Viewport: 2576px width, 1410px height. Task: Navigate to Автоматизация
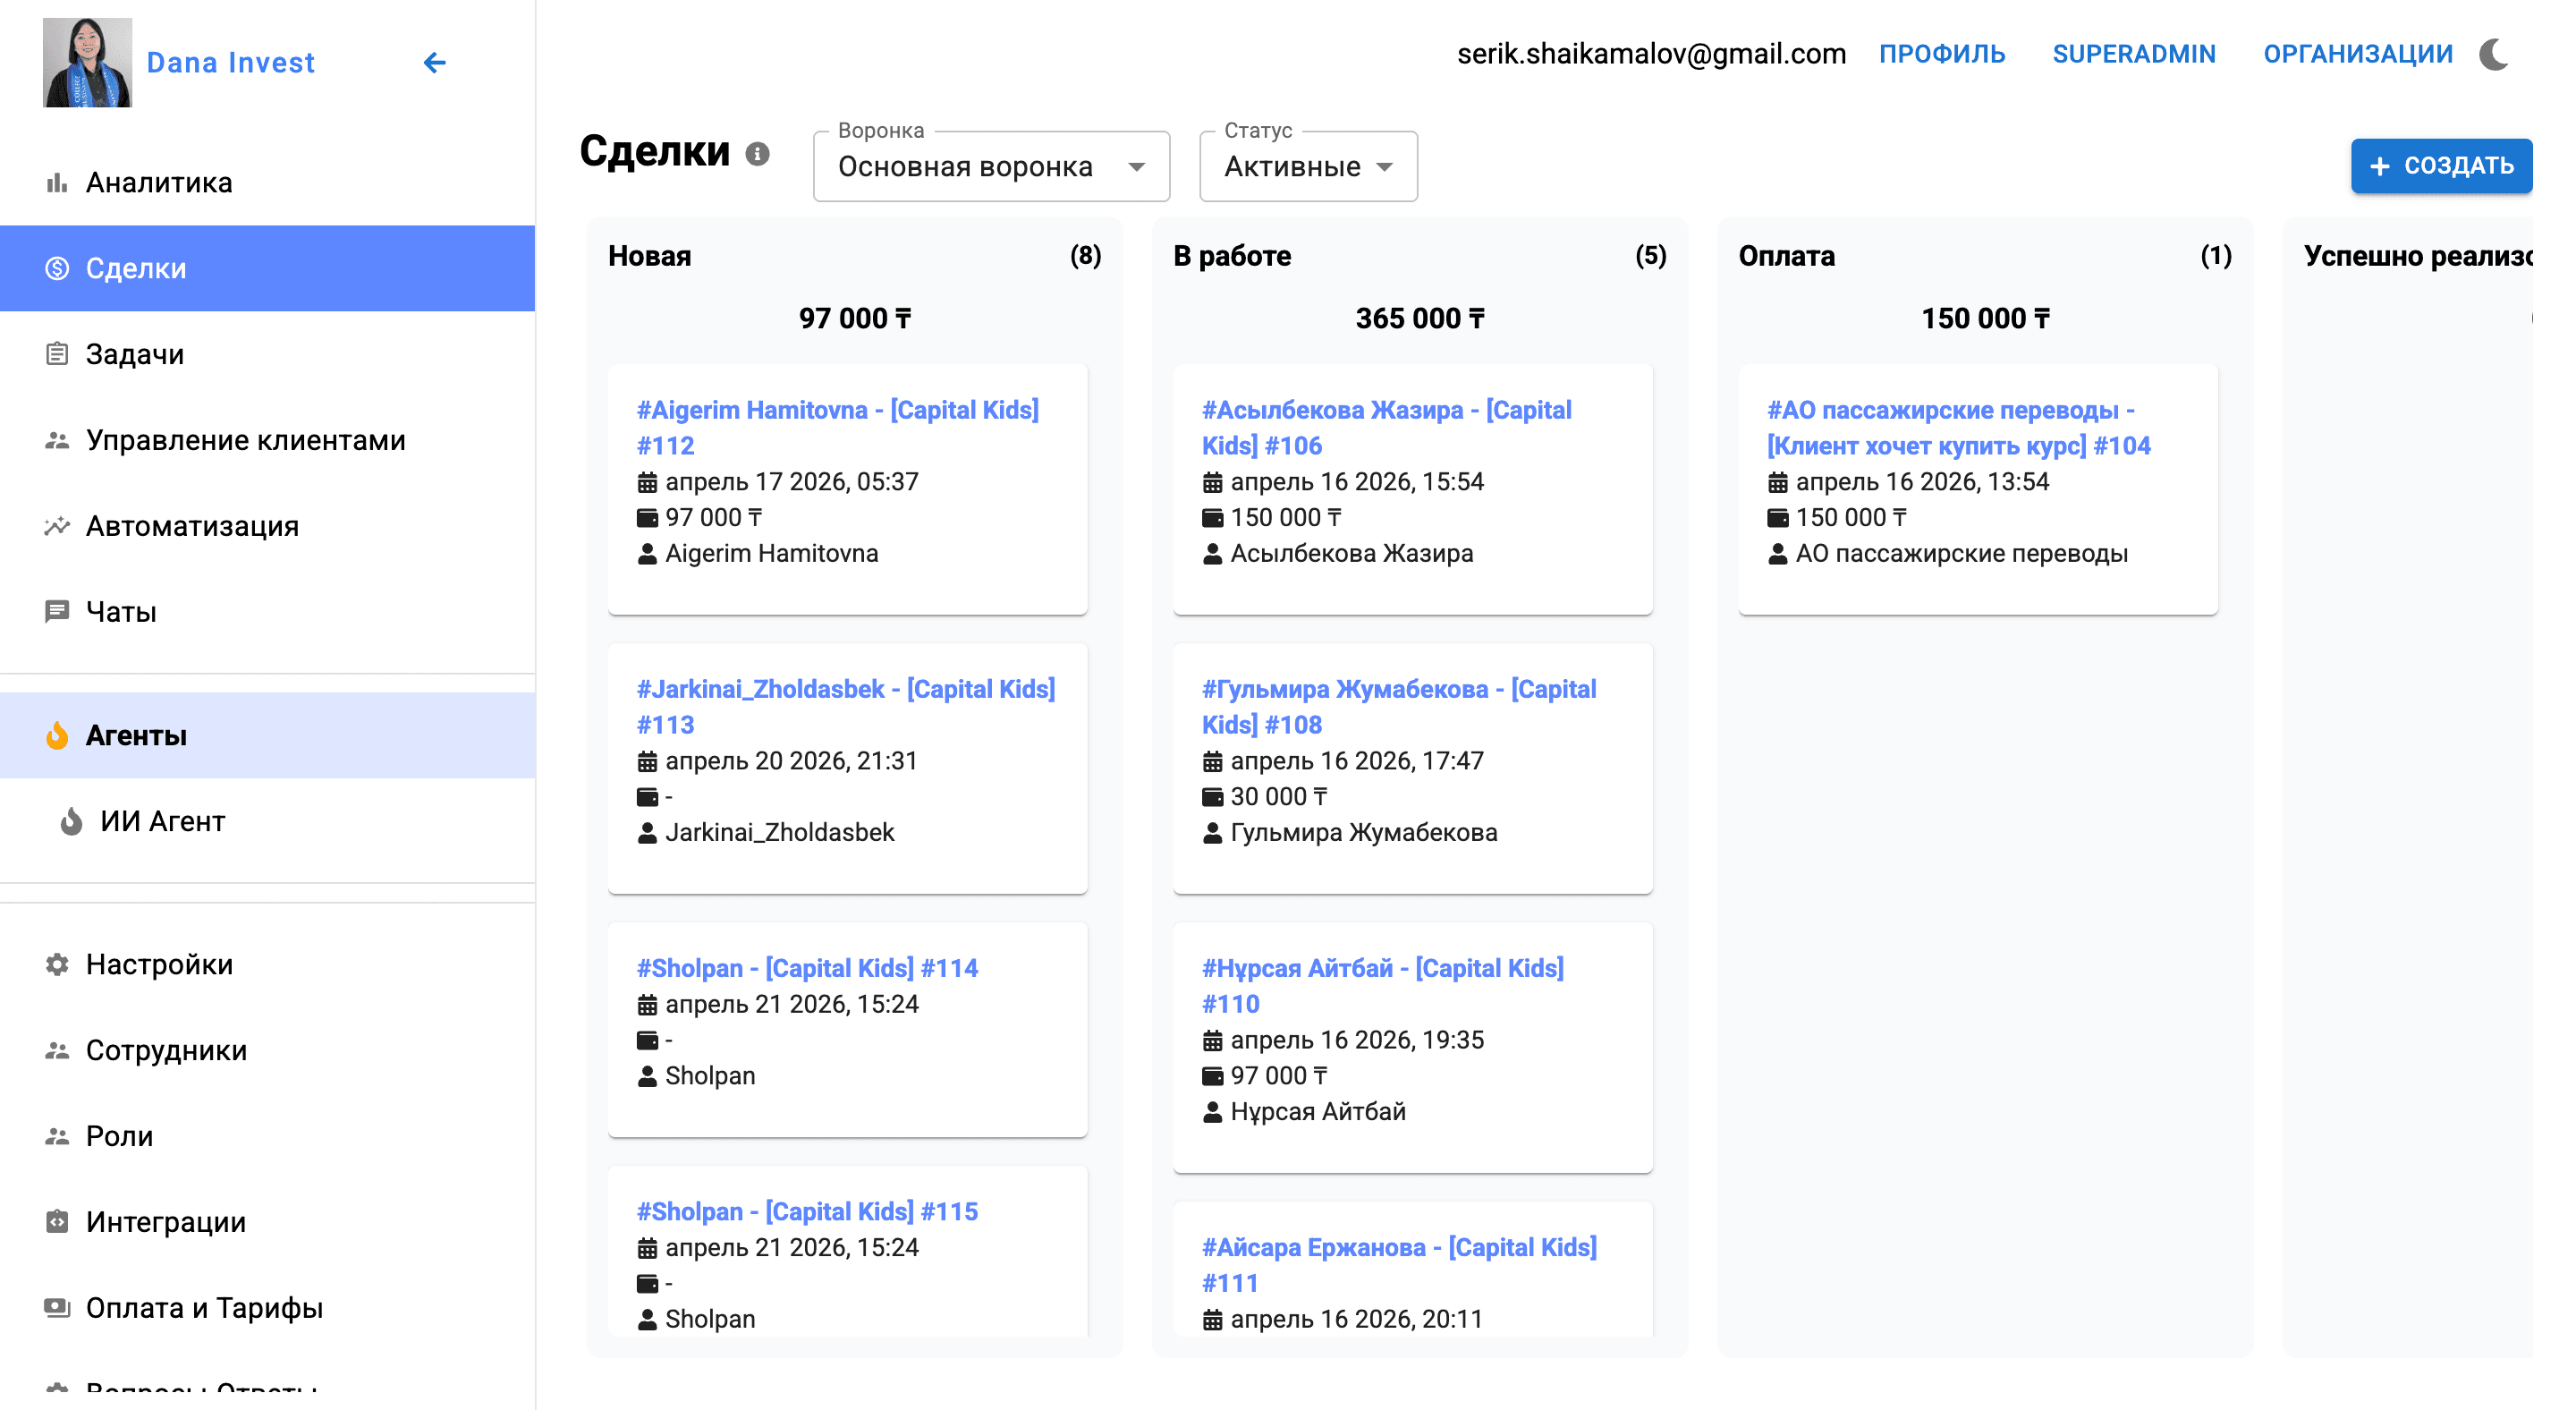(x=267, y=526)
